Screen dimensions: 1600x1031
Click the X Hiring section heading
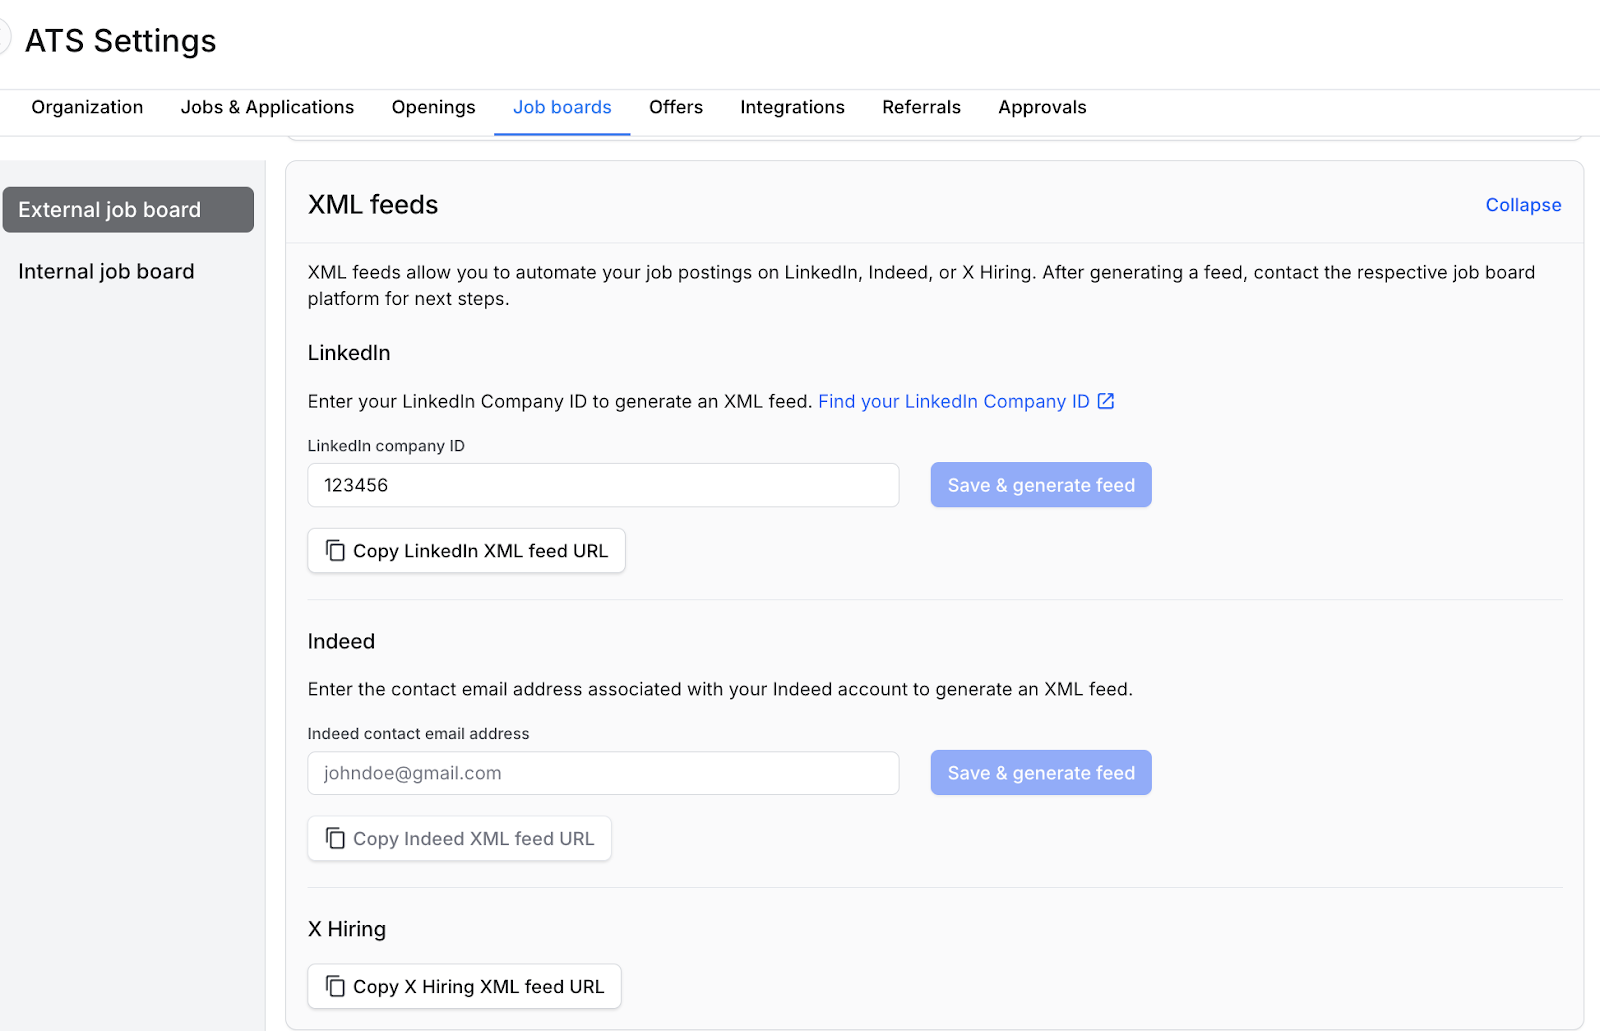point(347,929)
